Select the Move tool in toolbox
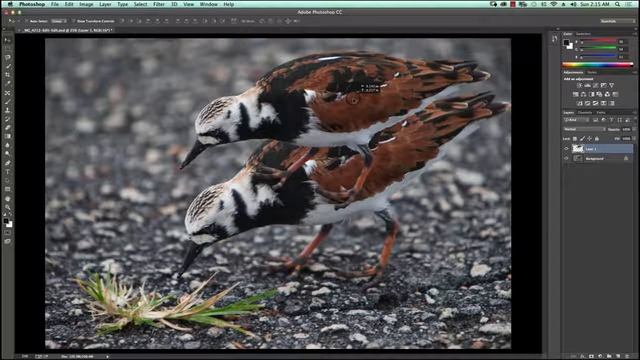This screenshot has width=640, height=360. (x=7, y=40)
